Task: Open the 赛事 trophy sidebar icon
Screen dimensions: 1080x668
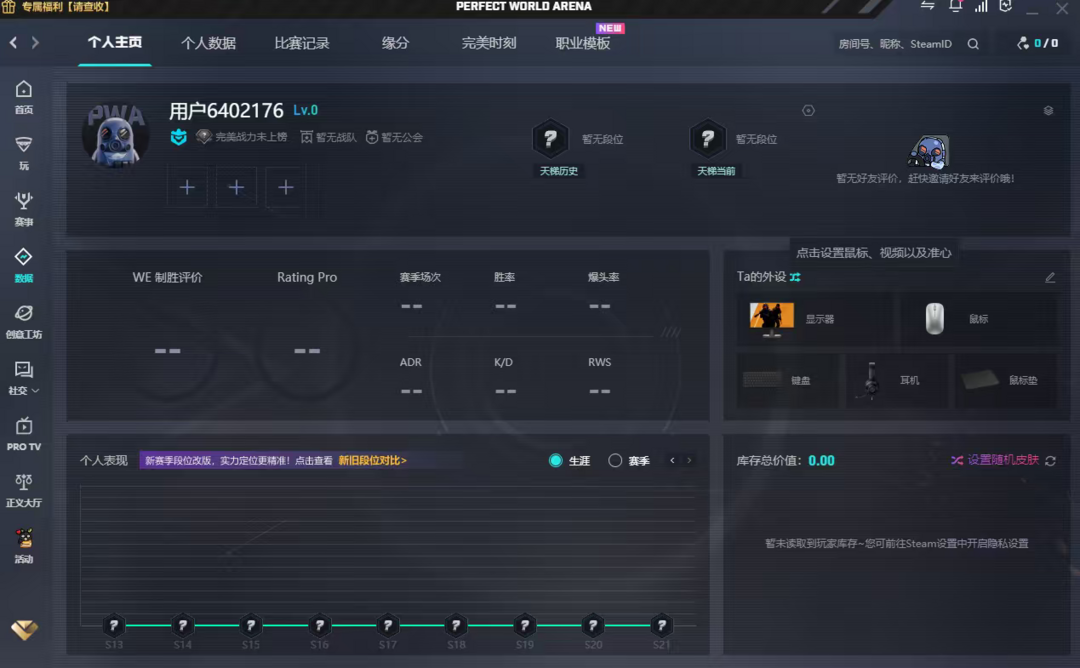Action: pyautogui.click(x=24, y=208)
